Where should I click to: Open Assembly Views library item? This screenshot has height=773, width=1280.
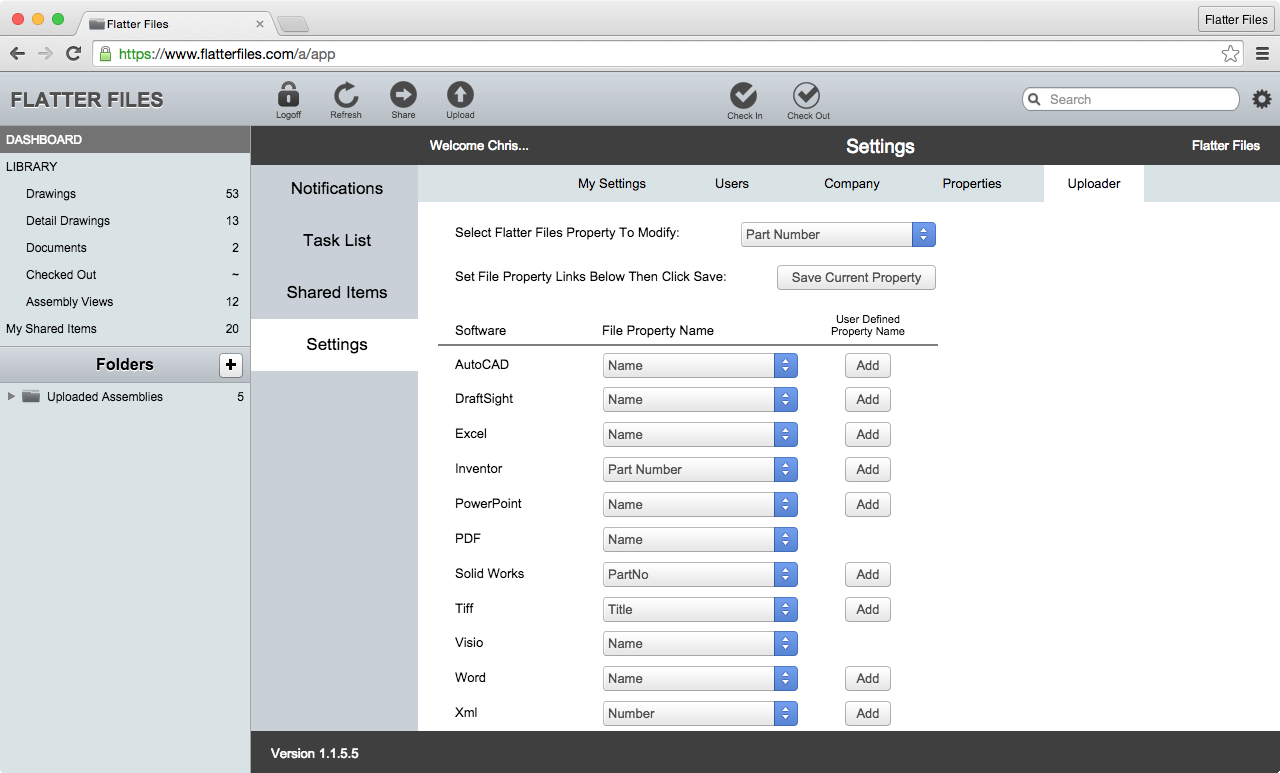(x=125, y=302)
